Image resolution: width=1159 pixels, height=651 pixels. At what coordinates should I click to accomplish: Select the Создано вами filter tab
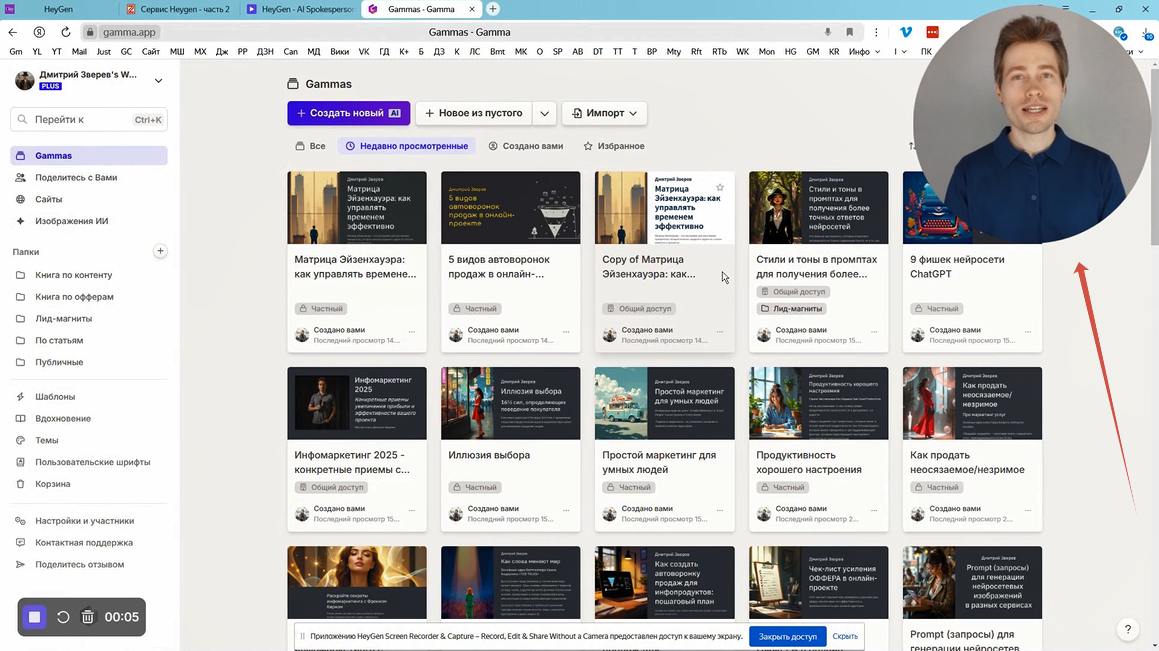click(x=525, y=146)
